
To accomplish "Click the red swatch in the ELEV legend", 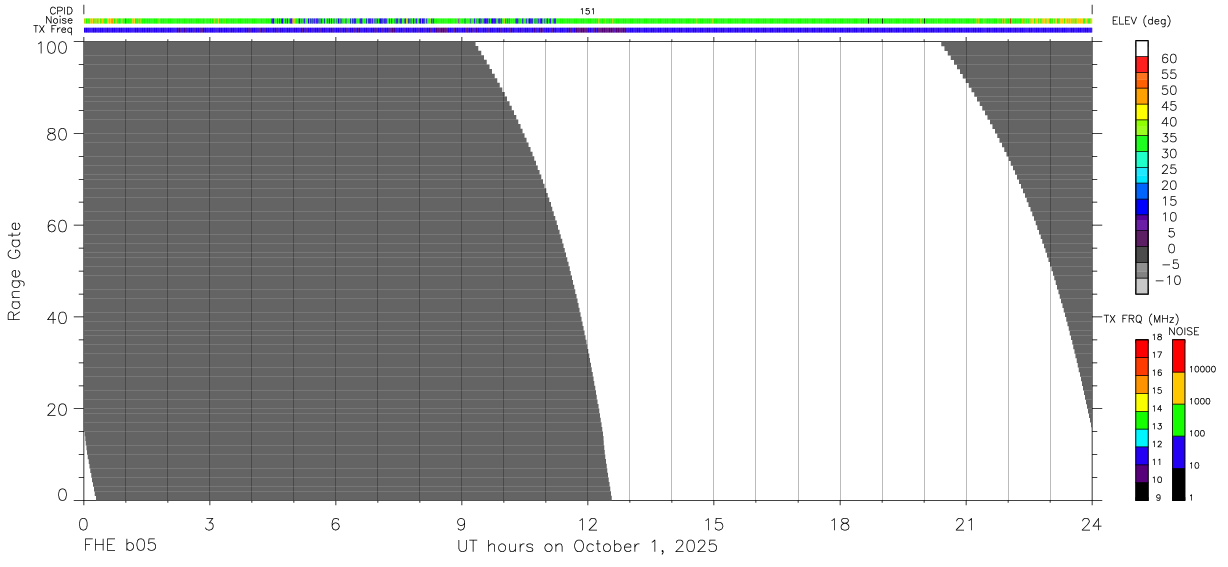I will (1142, 64).
